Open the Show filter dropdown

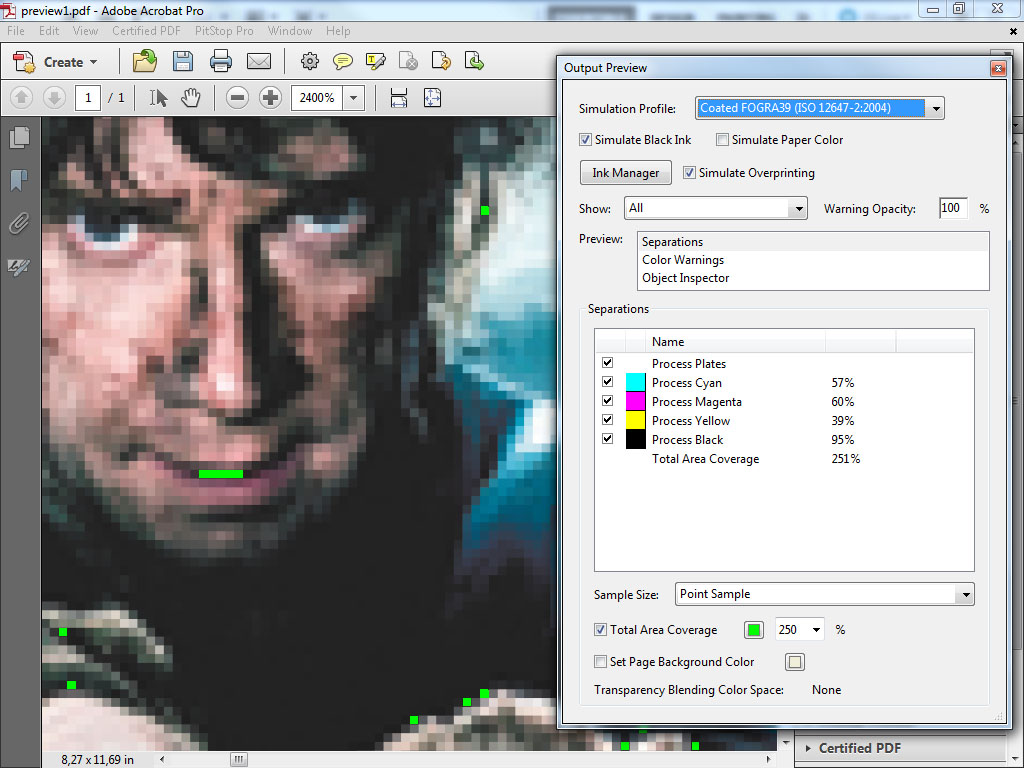coord(798,208)
